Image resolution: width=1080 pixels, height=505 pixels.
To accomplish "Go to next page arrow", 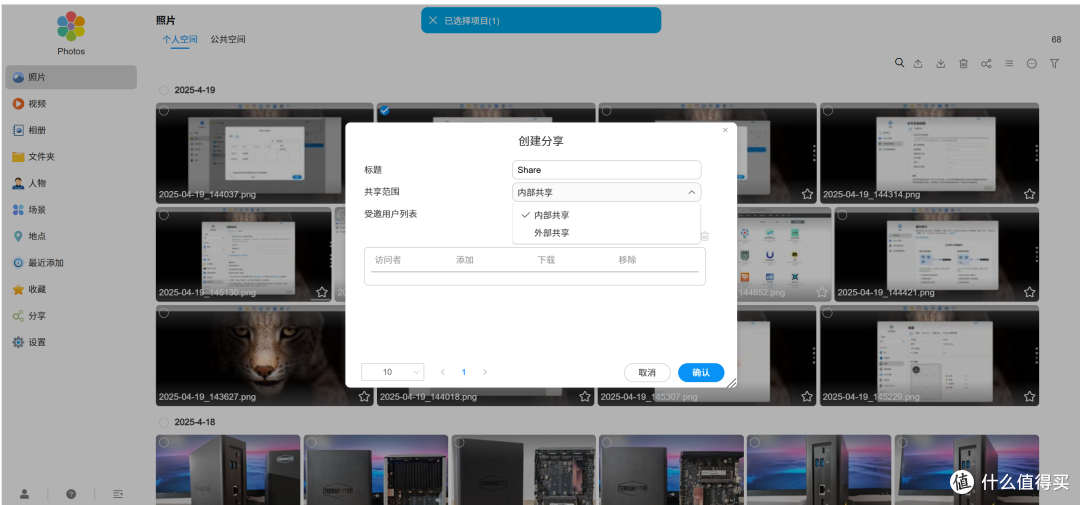I will 485,372.
